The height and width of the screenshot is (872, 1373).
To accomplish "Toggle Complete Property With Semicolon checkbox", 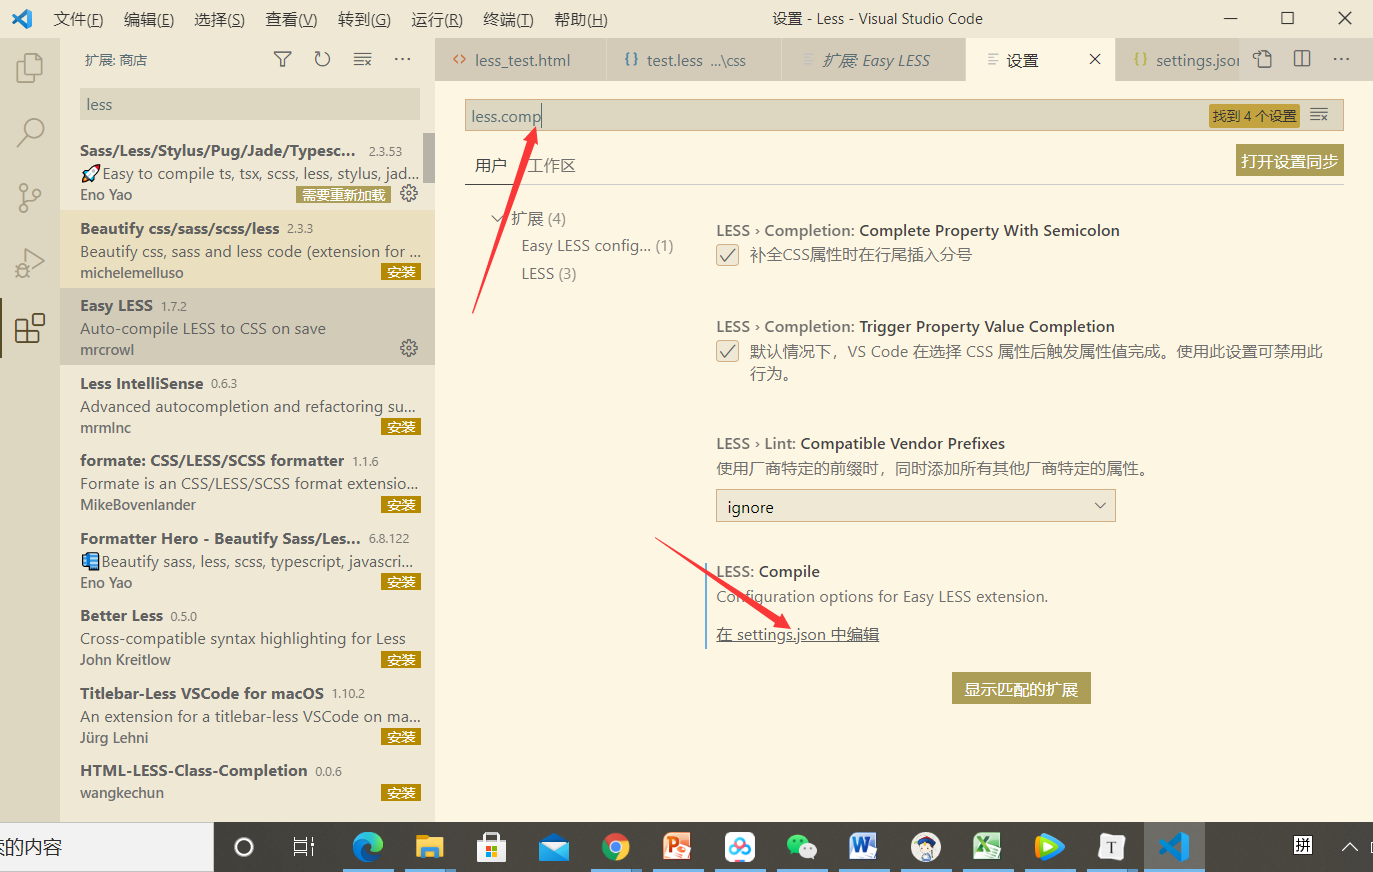I will [x=728, y=255].
